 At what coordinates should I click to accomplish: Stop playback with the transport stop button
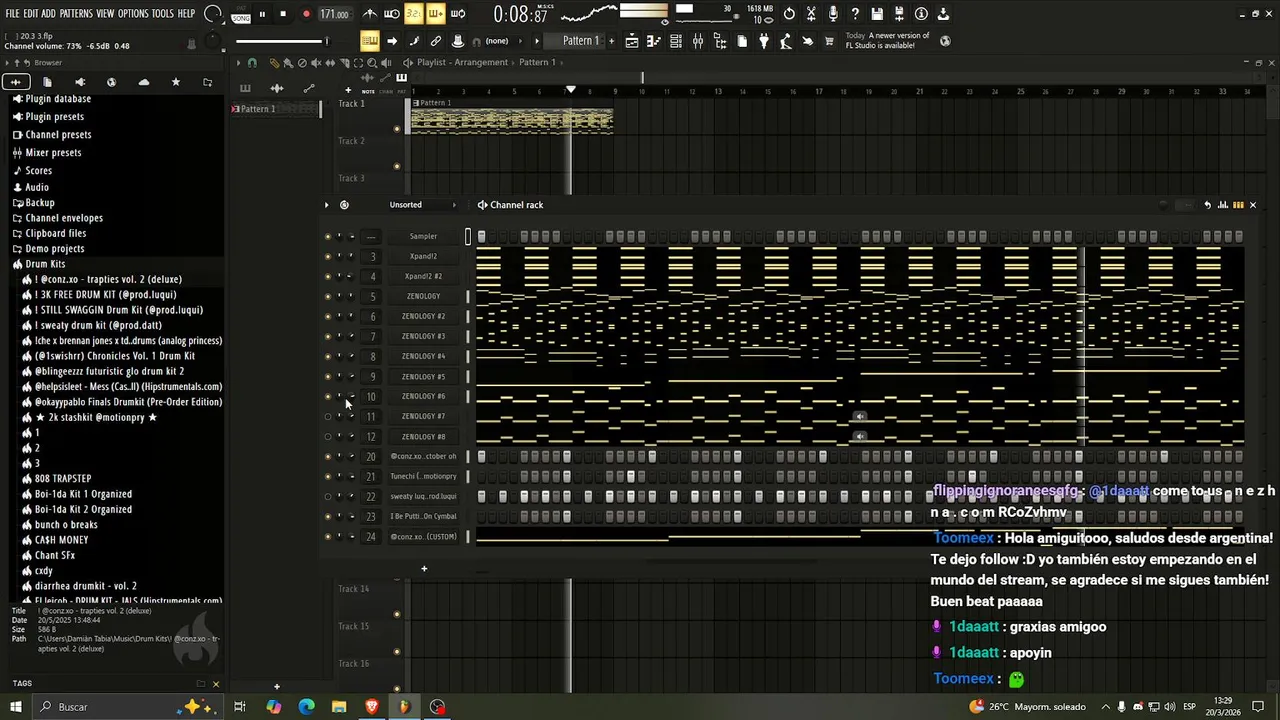[x=283, y=14]
